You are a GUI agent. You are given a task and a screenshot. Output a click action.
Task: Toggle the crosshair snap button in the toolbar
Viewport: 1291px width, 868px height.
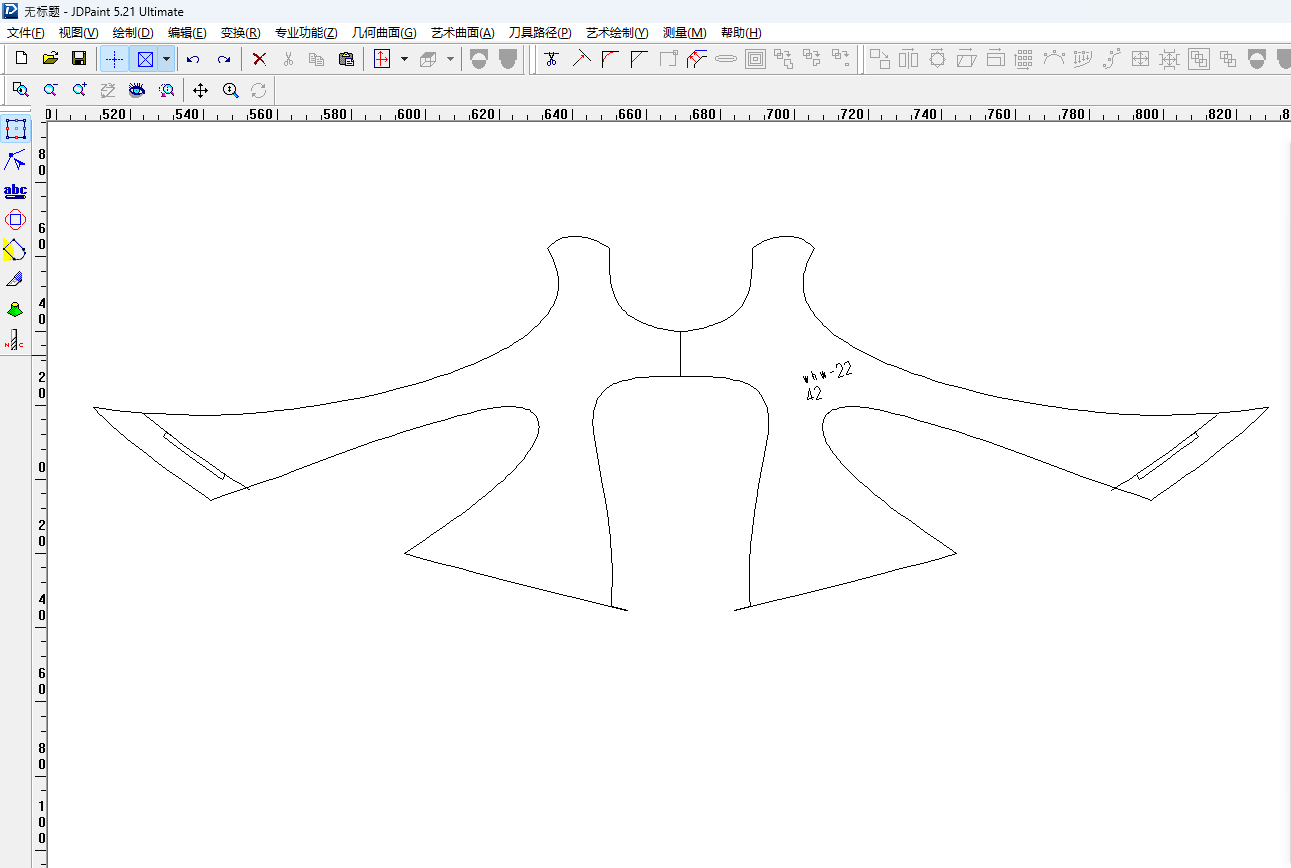[114, 59]
